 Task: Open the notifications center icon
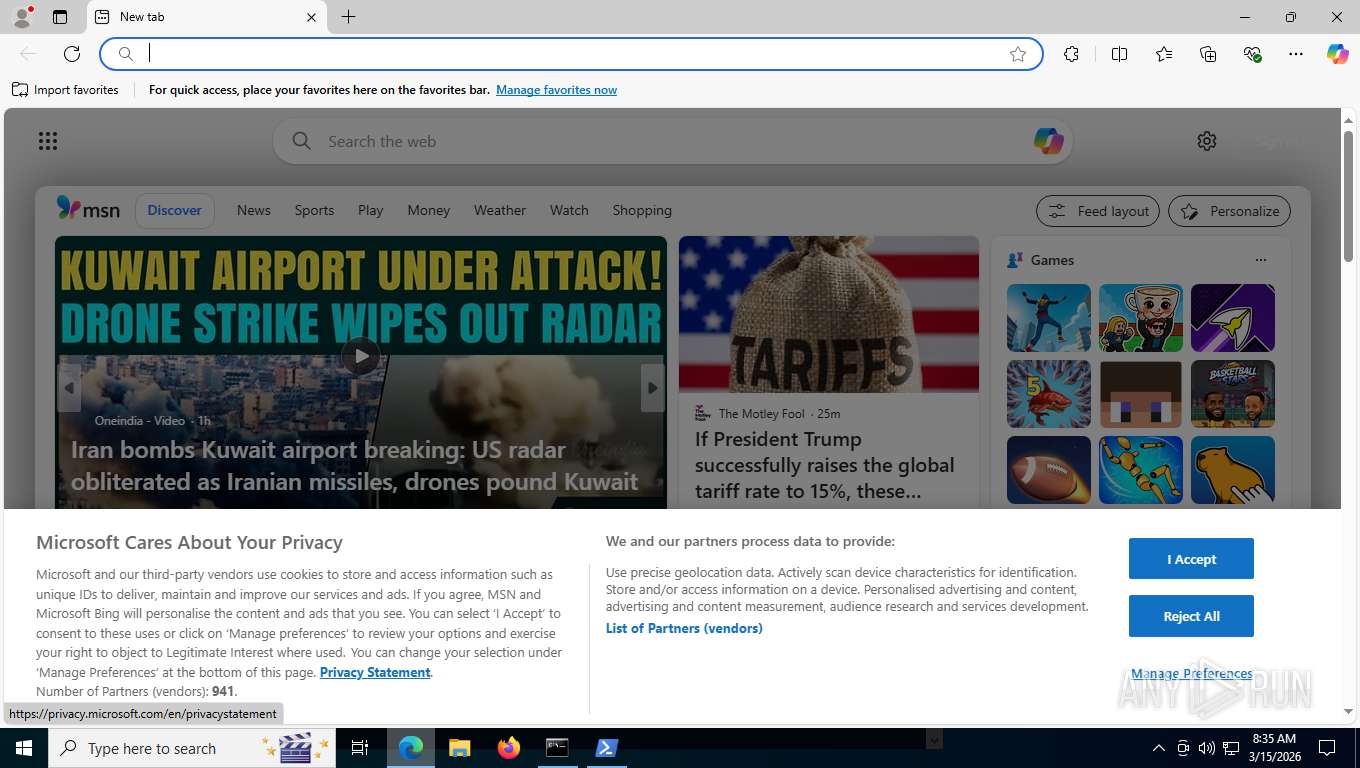(x=1327, y=748)
